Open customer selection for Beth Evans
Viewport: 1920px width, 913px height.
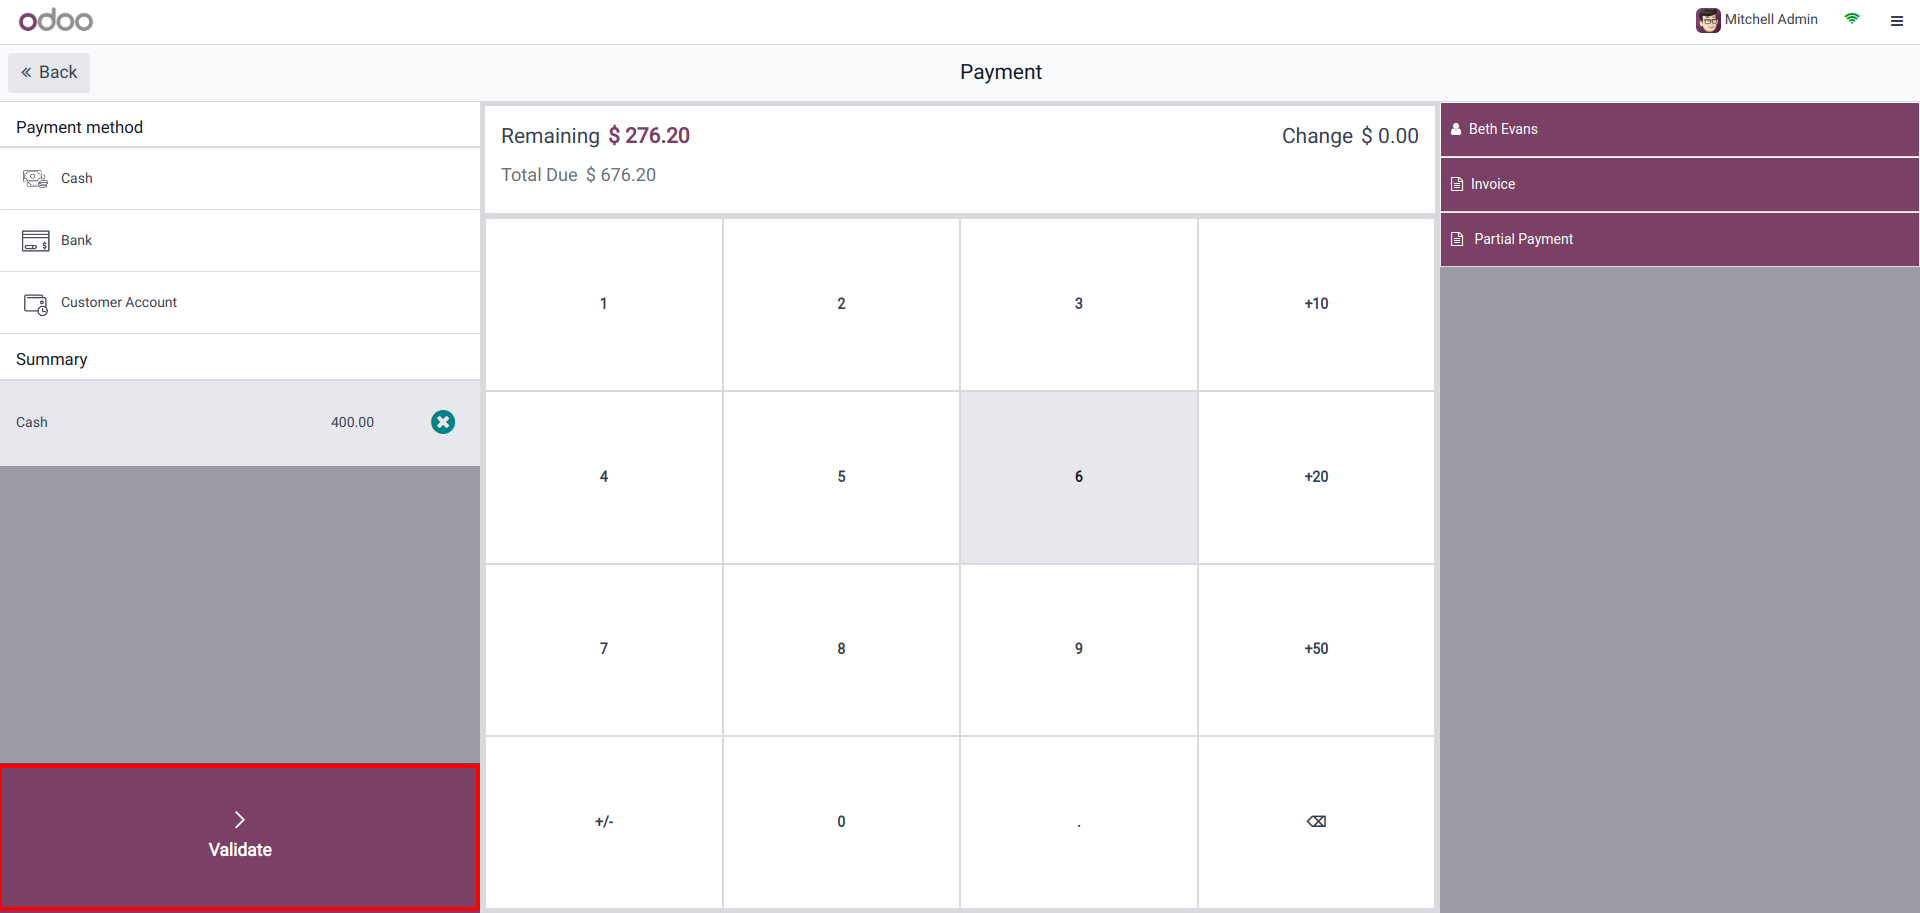(1679, 129)
